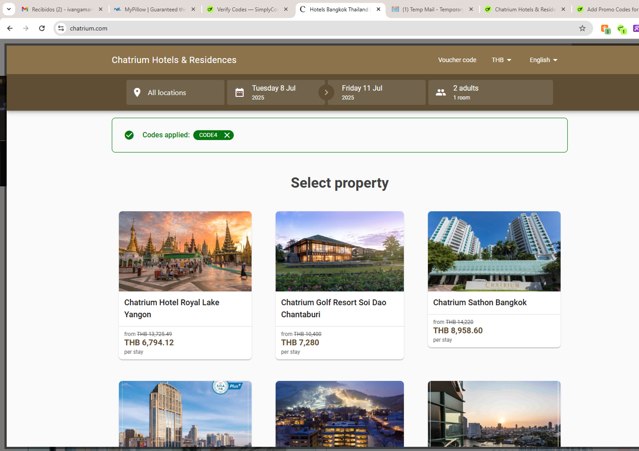Screen dimensions: 639x451
Task: Click the chatrium.com address bar
Action: coord(322,28)
